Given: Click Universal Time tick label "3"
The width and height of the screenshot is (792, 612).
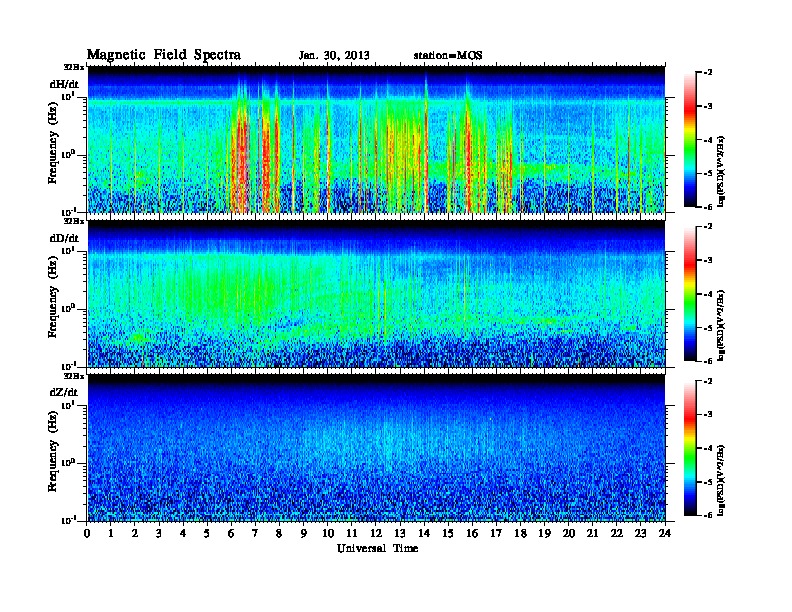Looking at the screenshot, I should click(159, 534).
